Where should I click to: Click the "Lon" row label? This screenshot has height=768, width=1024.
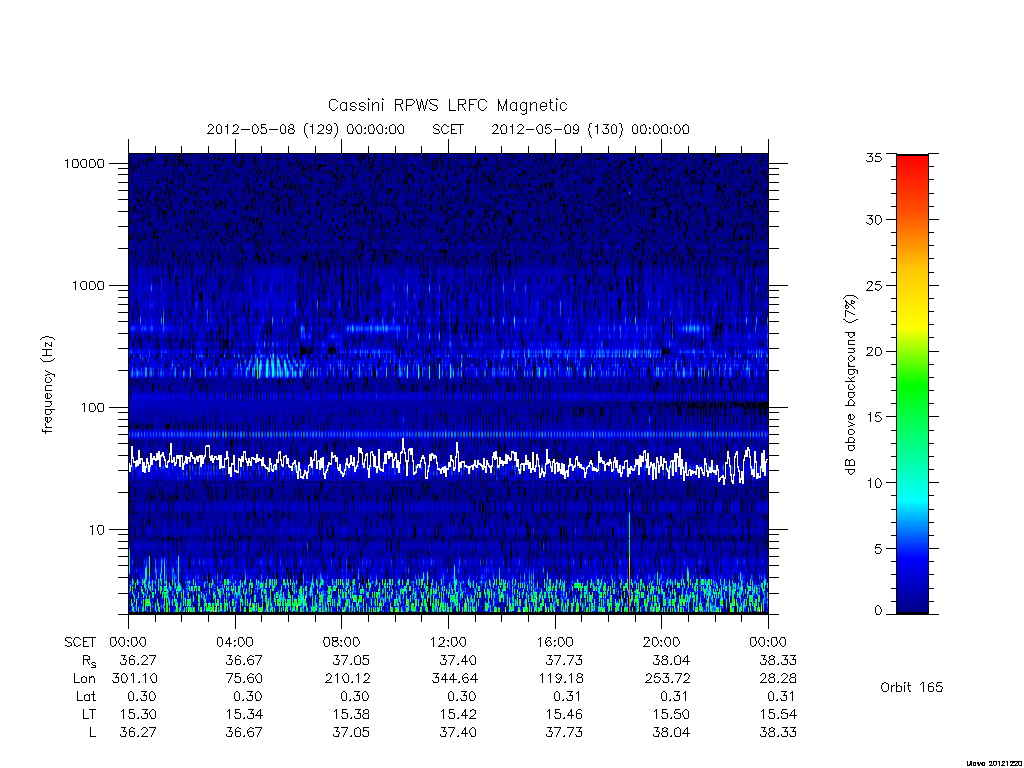tap(84, 679)
